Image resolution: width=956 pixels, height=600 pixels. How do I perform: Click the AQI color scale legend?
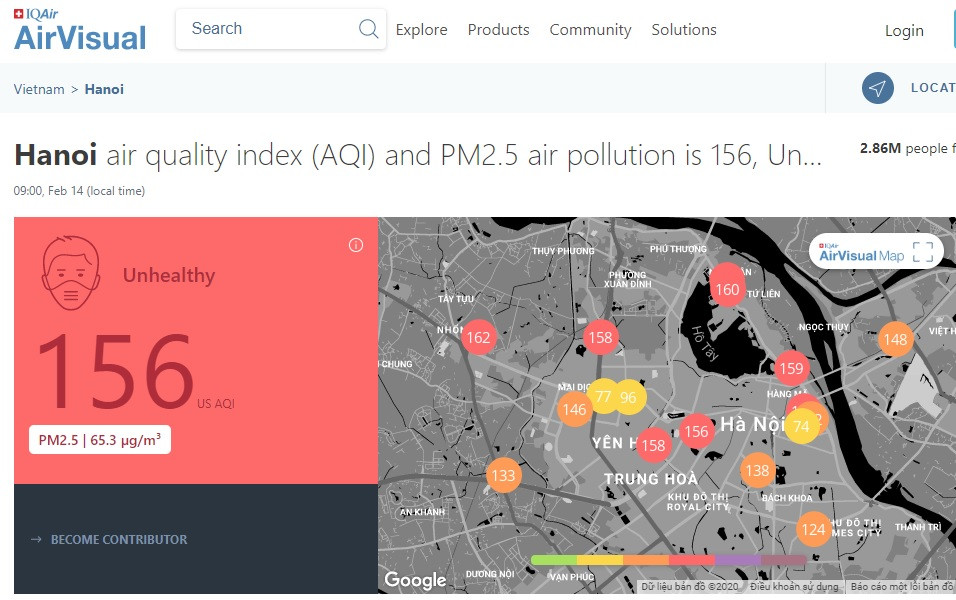click(668, 560)
